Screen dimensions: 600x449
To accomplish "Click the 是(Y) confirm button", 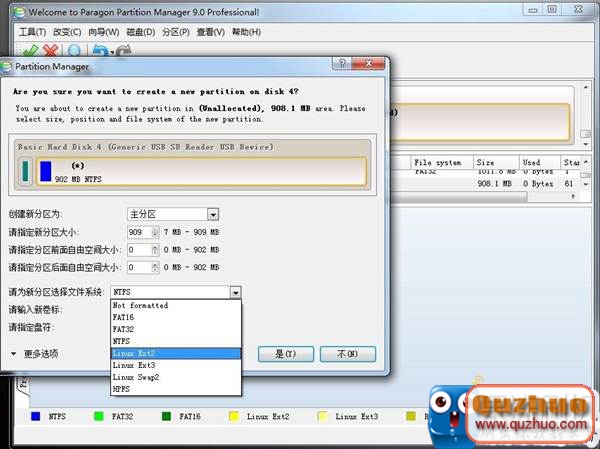I will (x=286, y=354).
